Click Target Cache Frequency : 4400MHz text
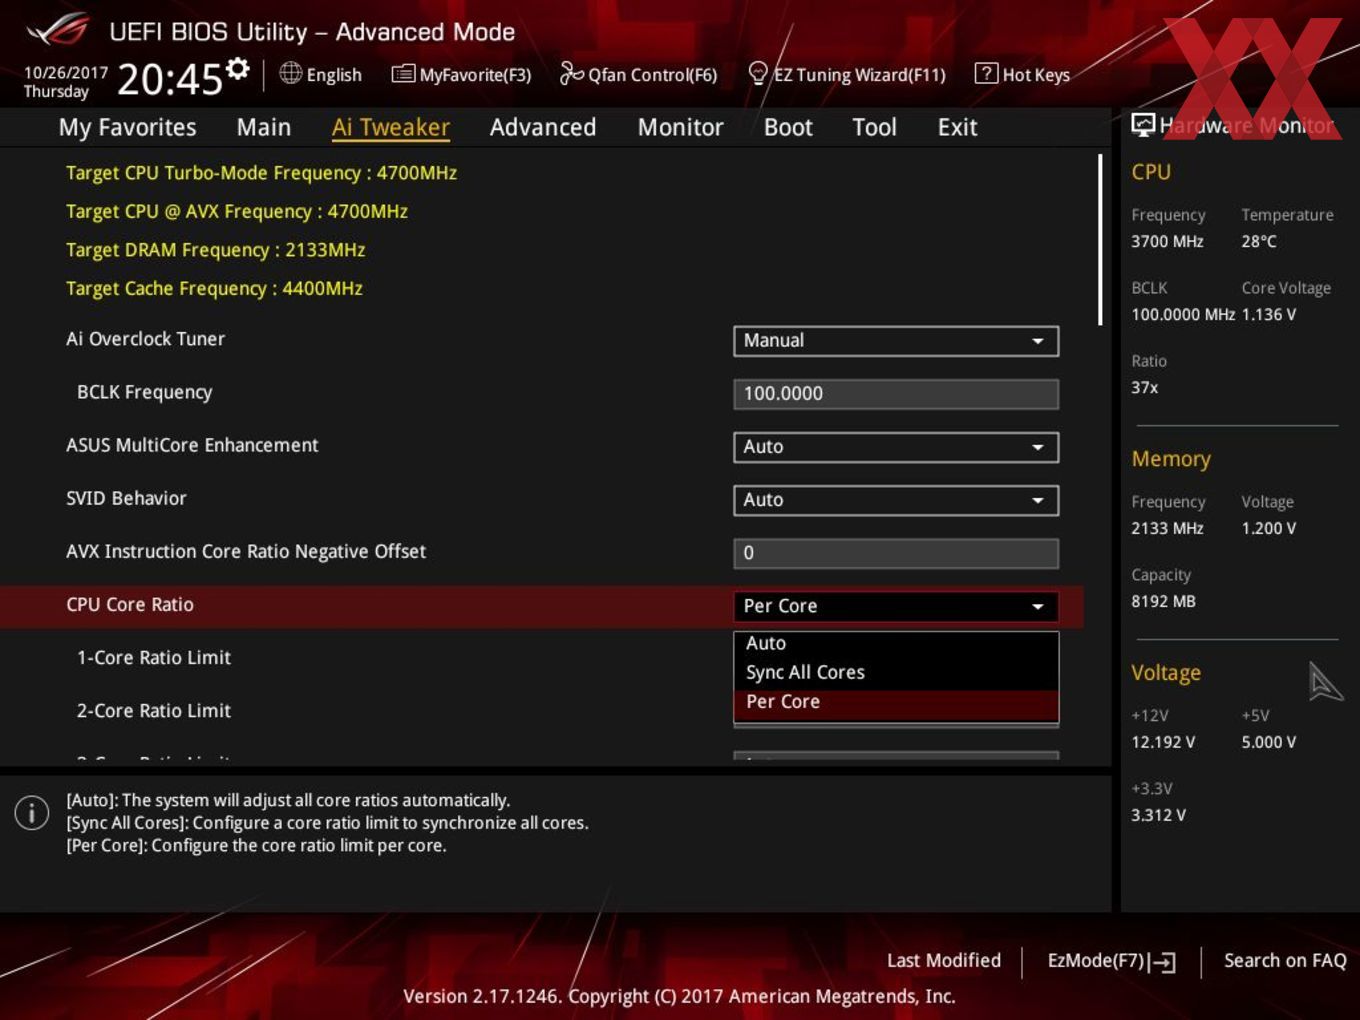The image size is (1360, 1020). coord(214,289)
